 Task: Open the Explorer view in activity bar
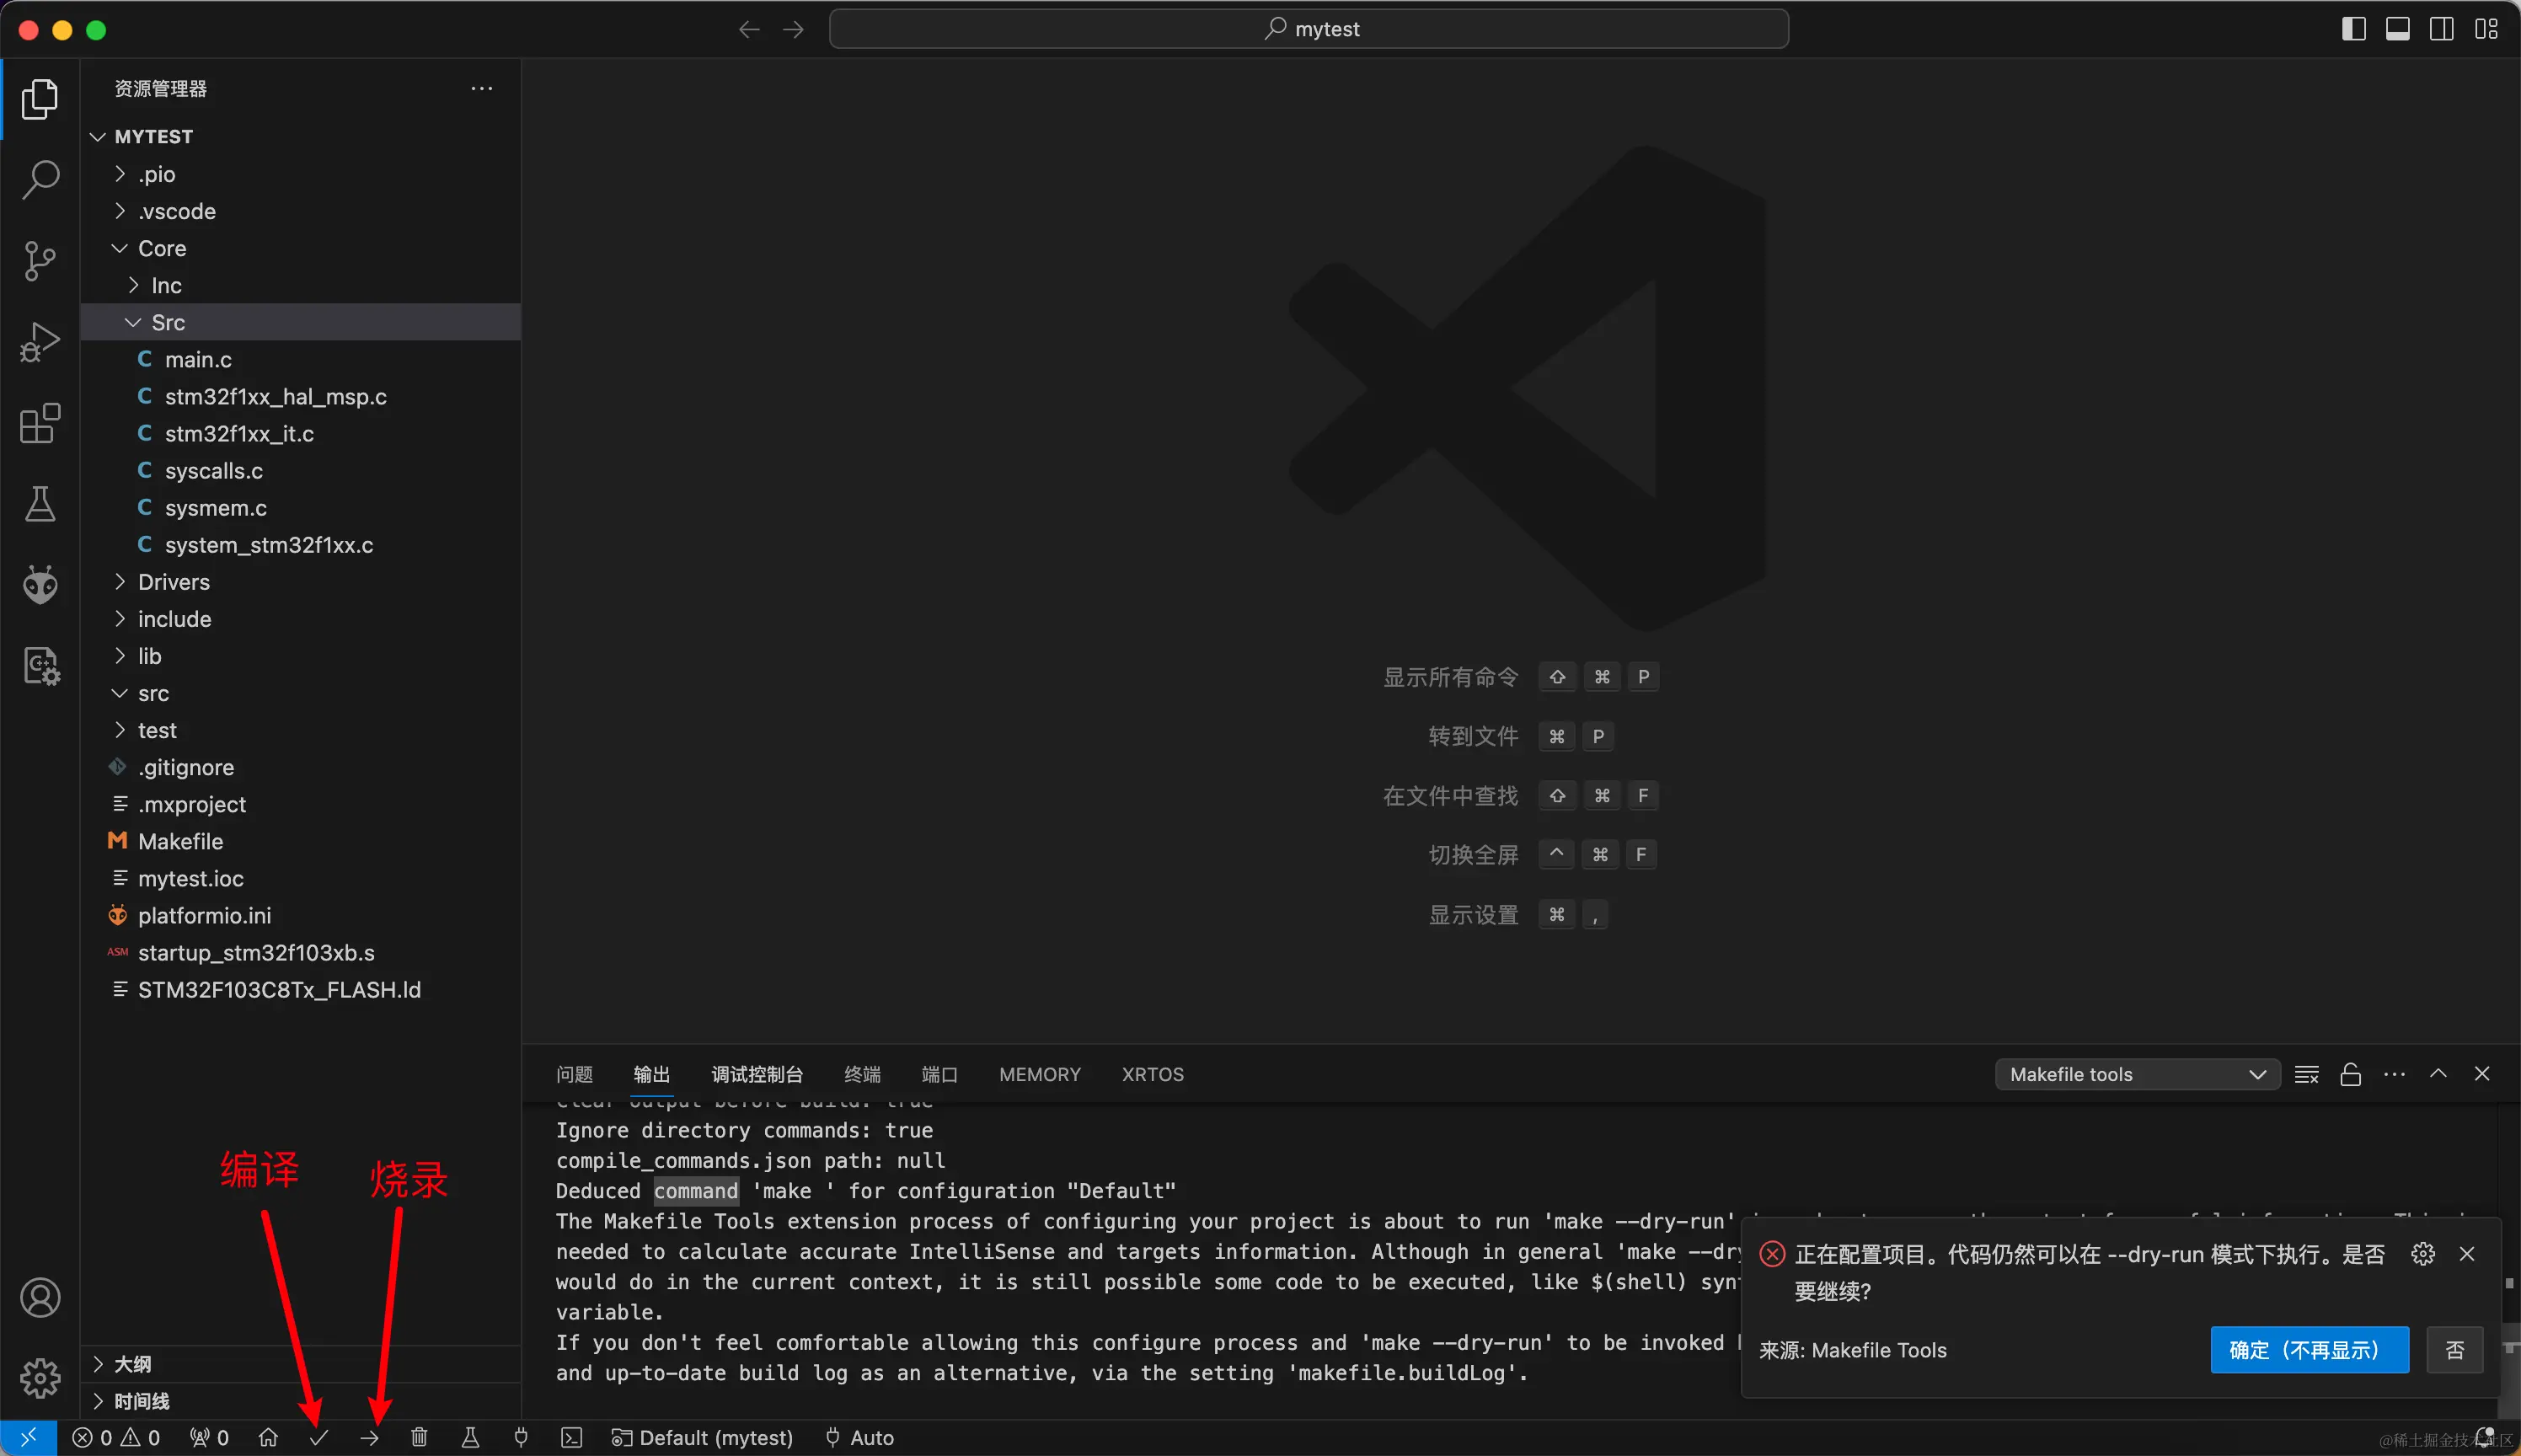pyautogui.click(x=40, y=99)
